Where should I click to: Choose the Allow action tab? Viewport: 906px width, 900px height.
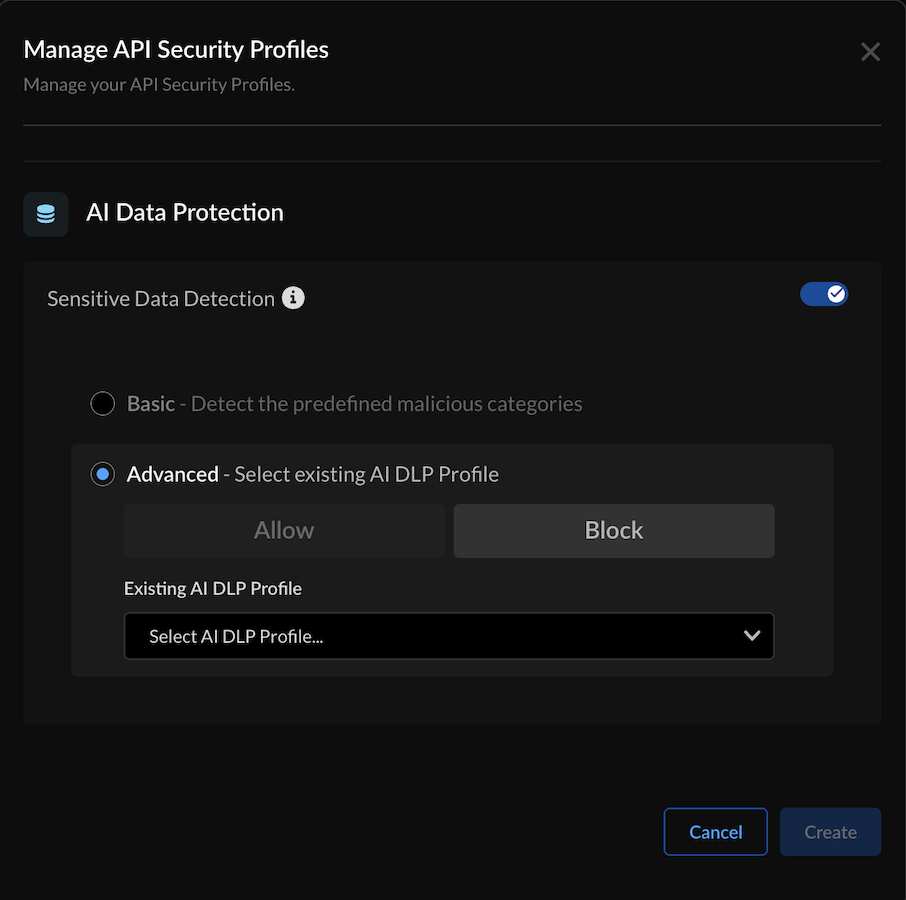(x=284, y=530)
